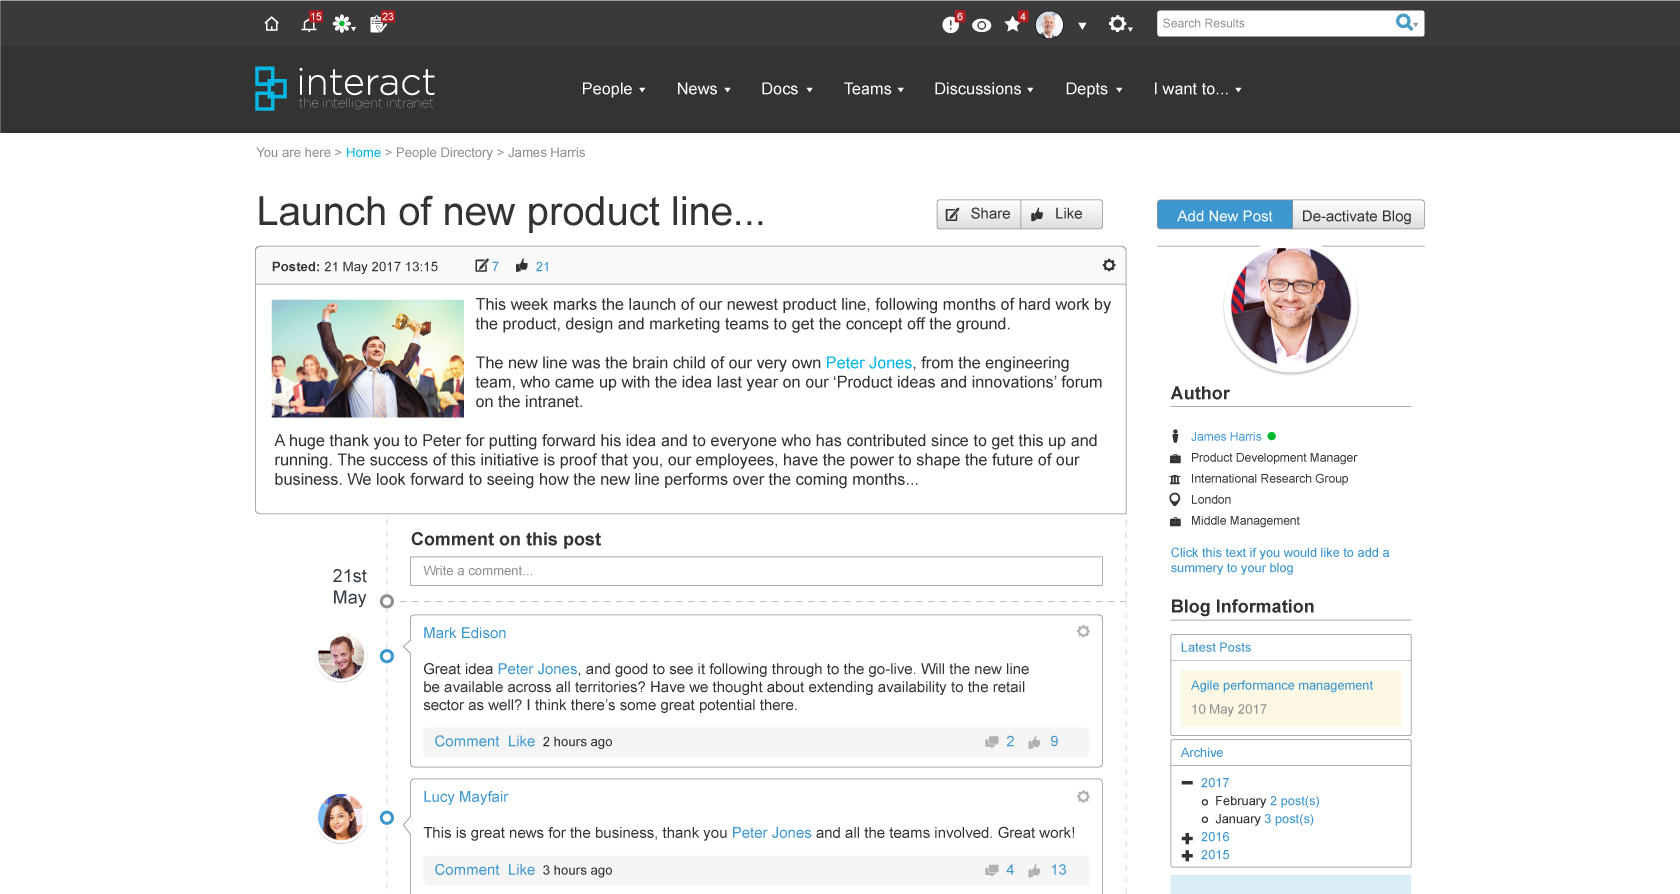Viewport: 1680px width, 894px height.
Task: Open Lucy Mayfair's avatar photo
Action: tap(341, 818)
